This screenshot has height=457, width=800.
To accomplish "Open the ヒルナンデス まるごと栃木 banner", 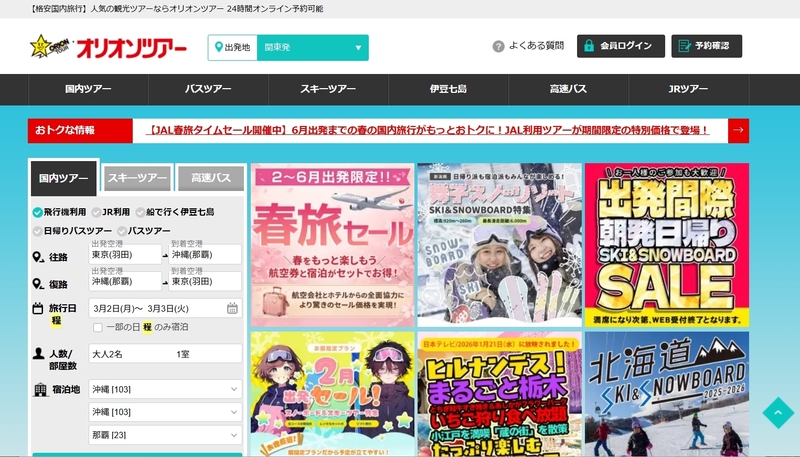I will click(x=499, y=394).
